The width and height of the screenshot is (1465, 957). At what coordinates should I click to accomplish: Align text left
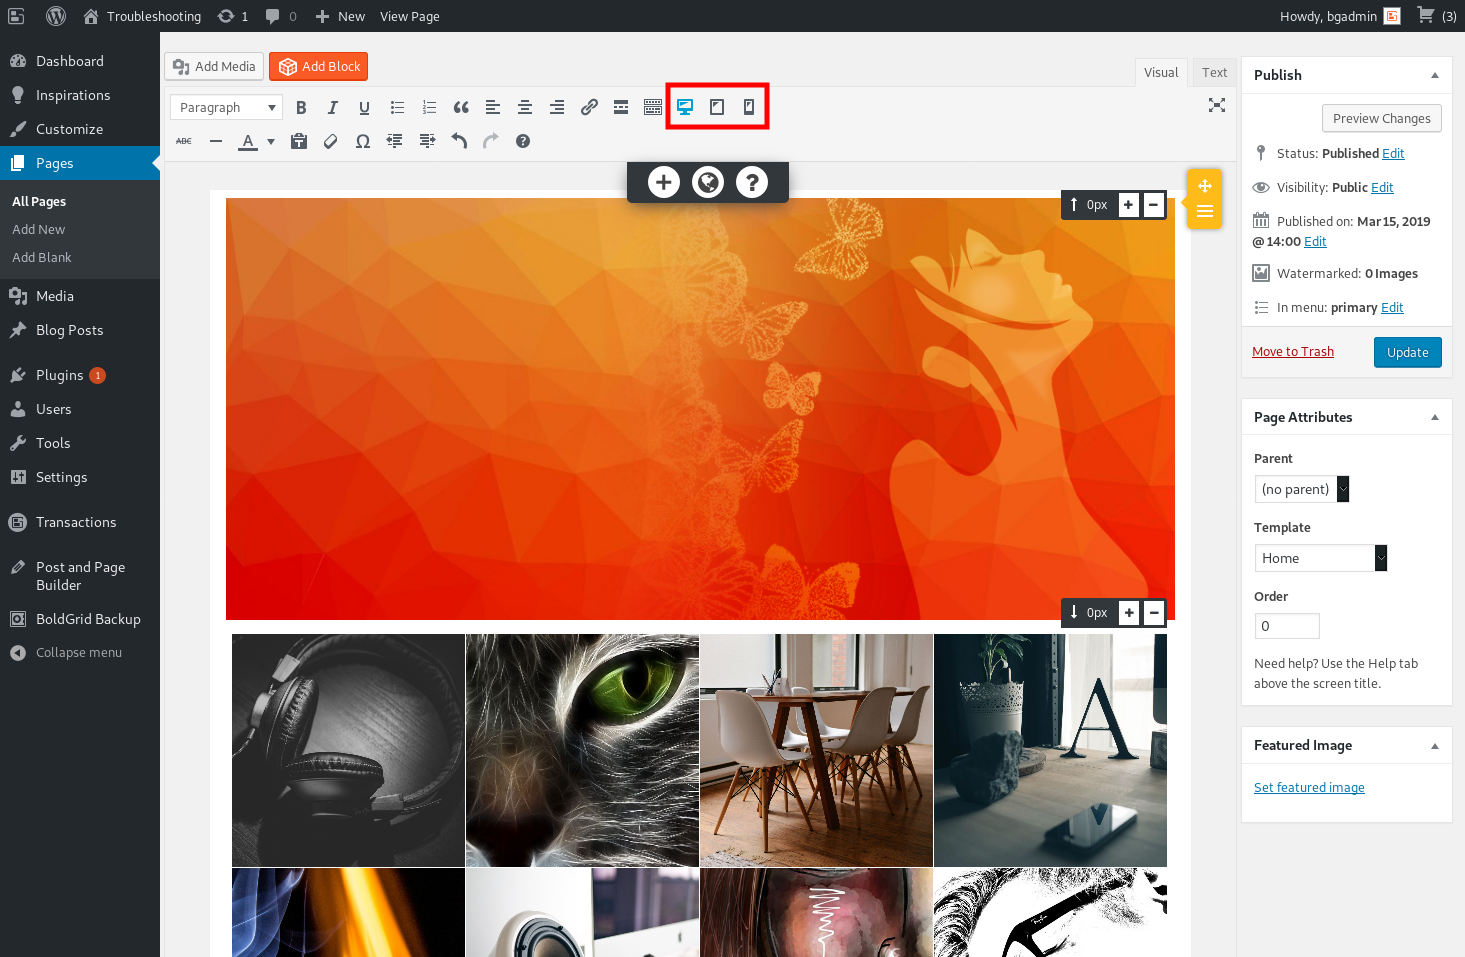(493, 107)
